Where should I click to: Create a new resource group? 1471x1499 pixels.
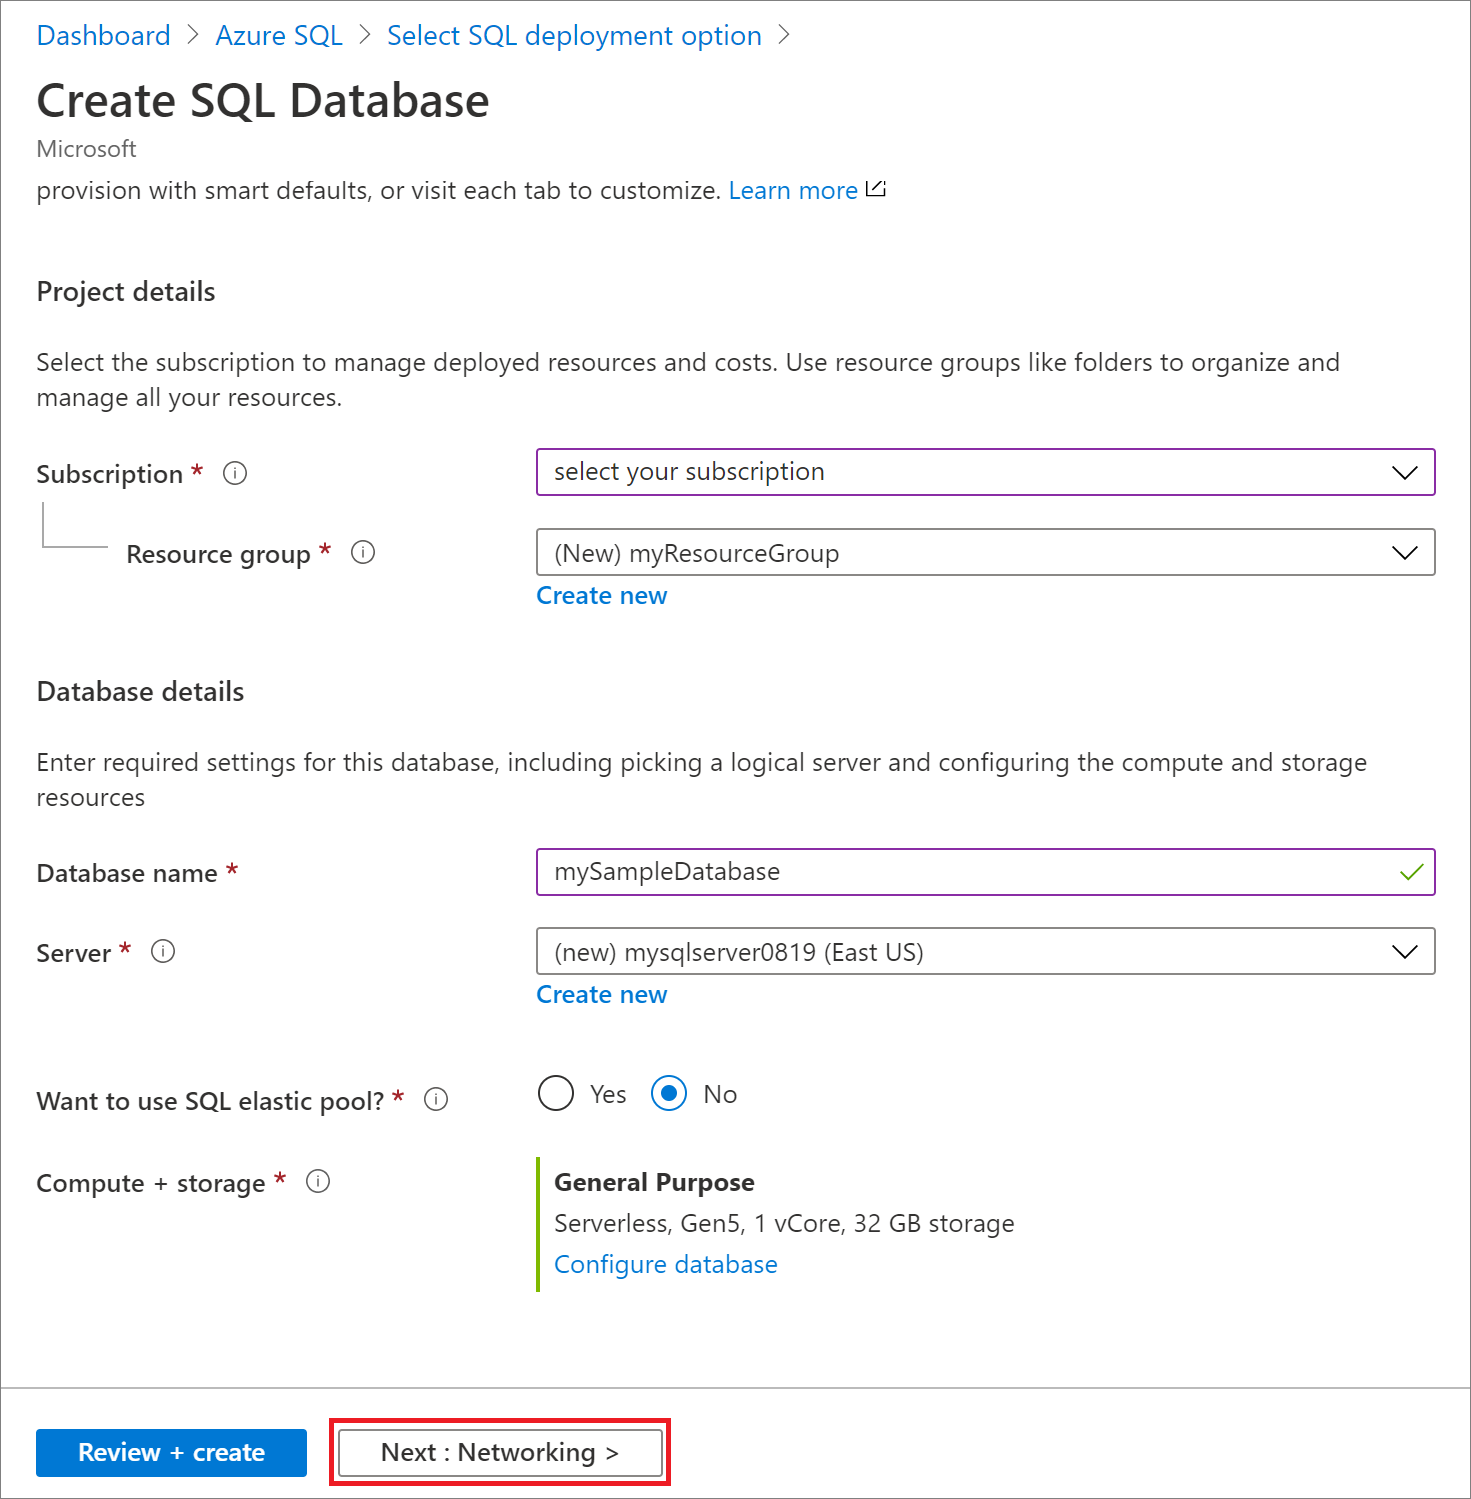[x=601, y=595]
